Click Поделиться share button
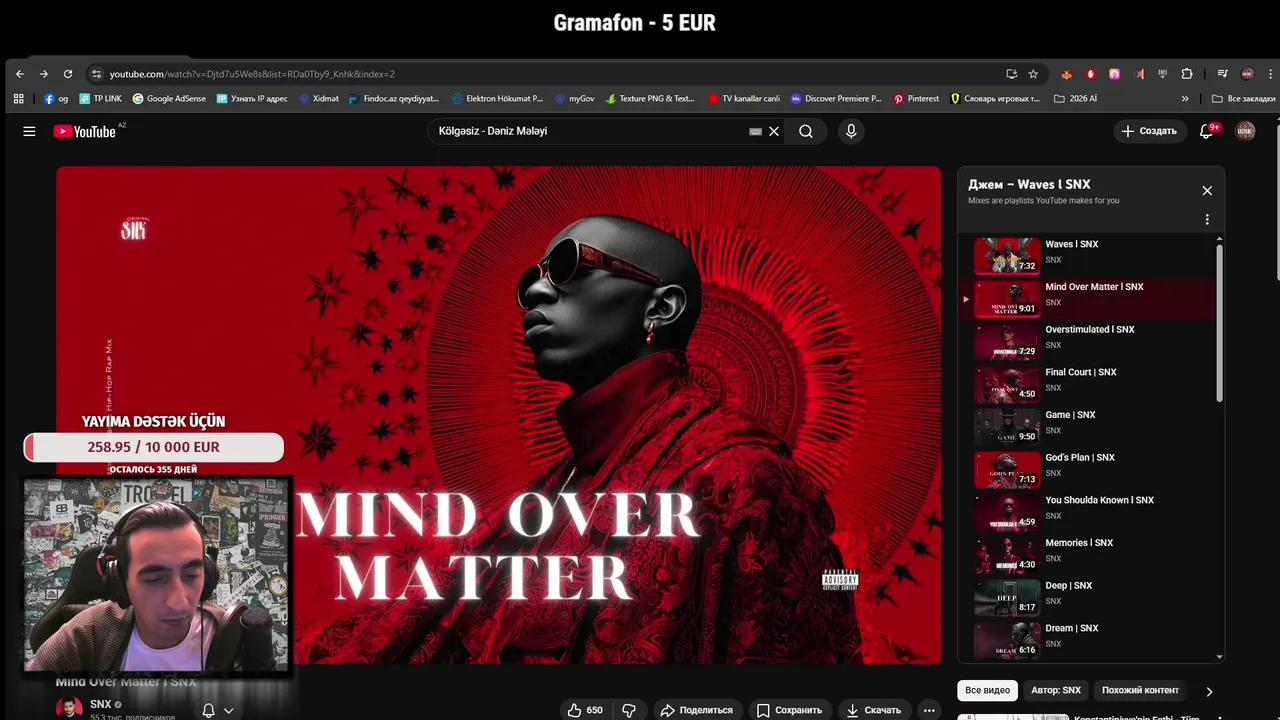The height and width of the screenshot is (720, 1280). (x=697, y=710)
